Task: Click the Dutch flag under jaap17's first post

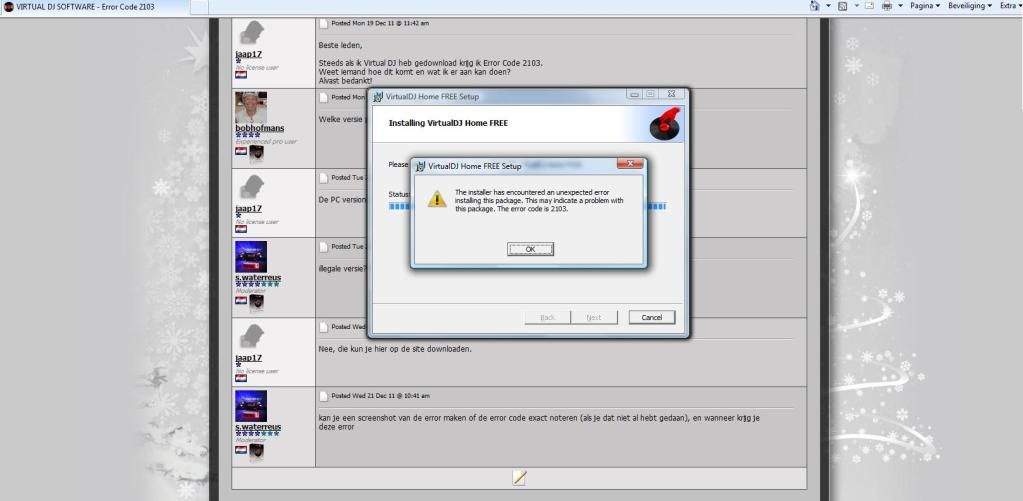Action: 241,75
